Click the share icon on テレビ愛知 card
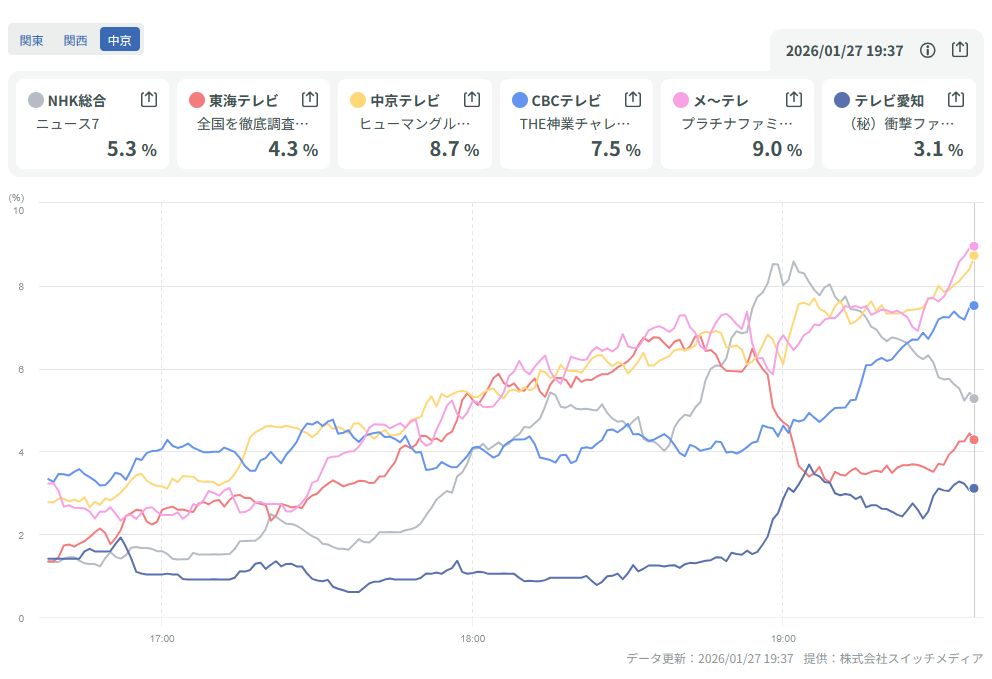Screen dimensions: 992x679 955,99
